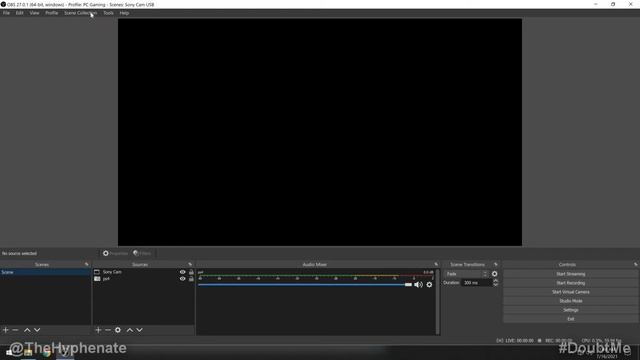Open source properties gear in Sources toolbar
Image resolution: width=640 pixels, height=360 pixels.
coord(118,330)
